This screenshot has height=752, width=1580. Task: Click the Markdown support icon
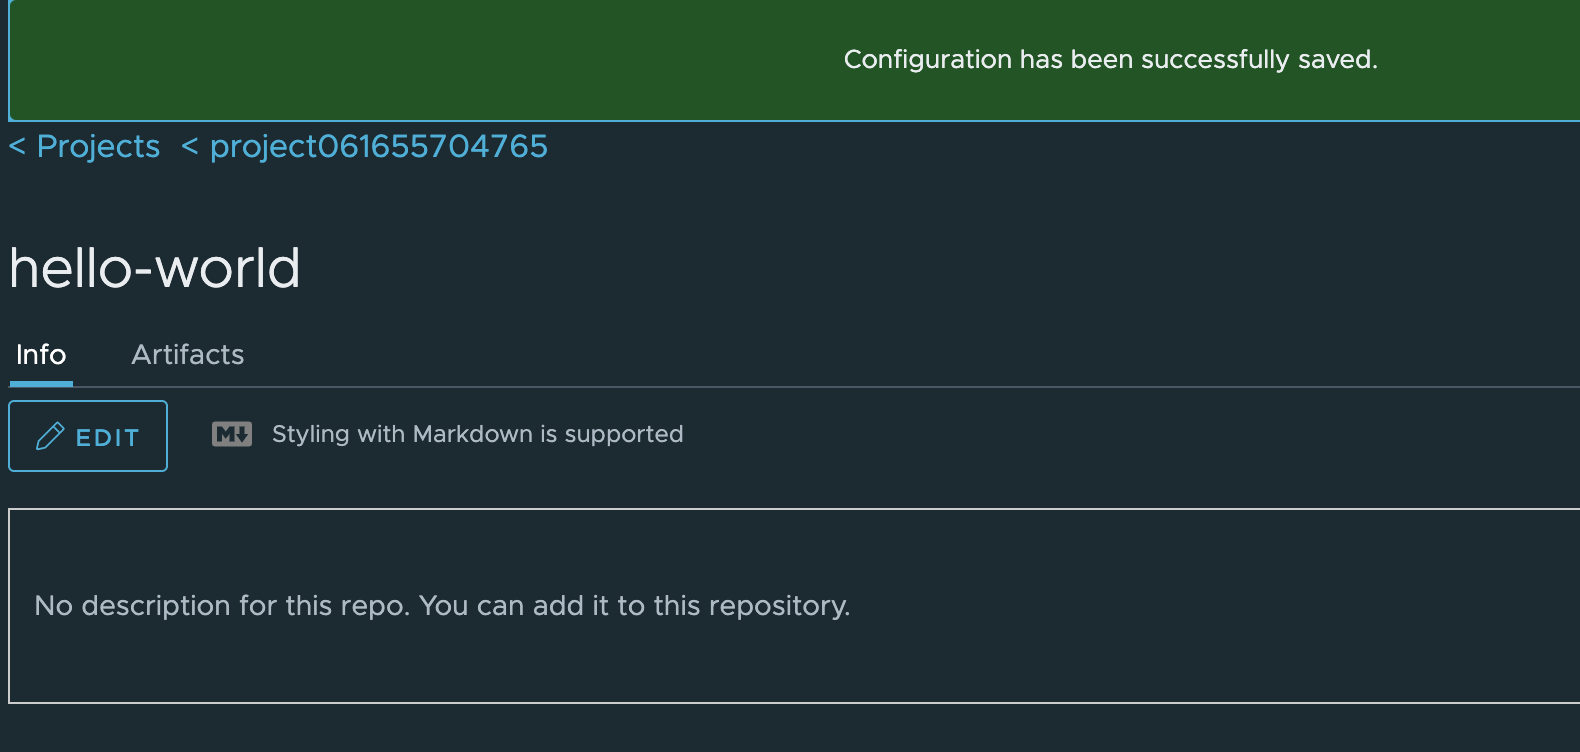tap(231, 434)
